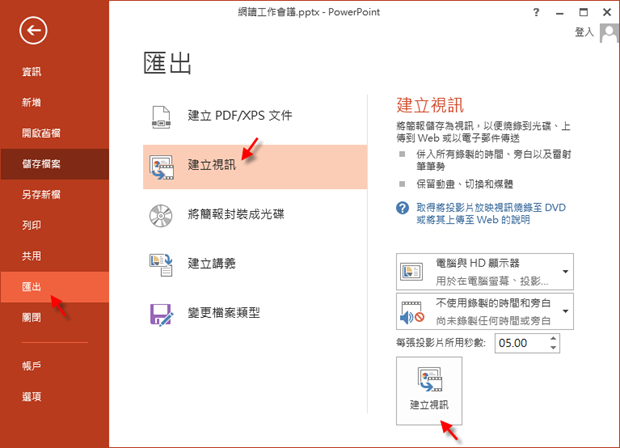Select 建立 PDF/XPS 文件 option text

[x=240, y=115]
